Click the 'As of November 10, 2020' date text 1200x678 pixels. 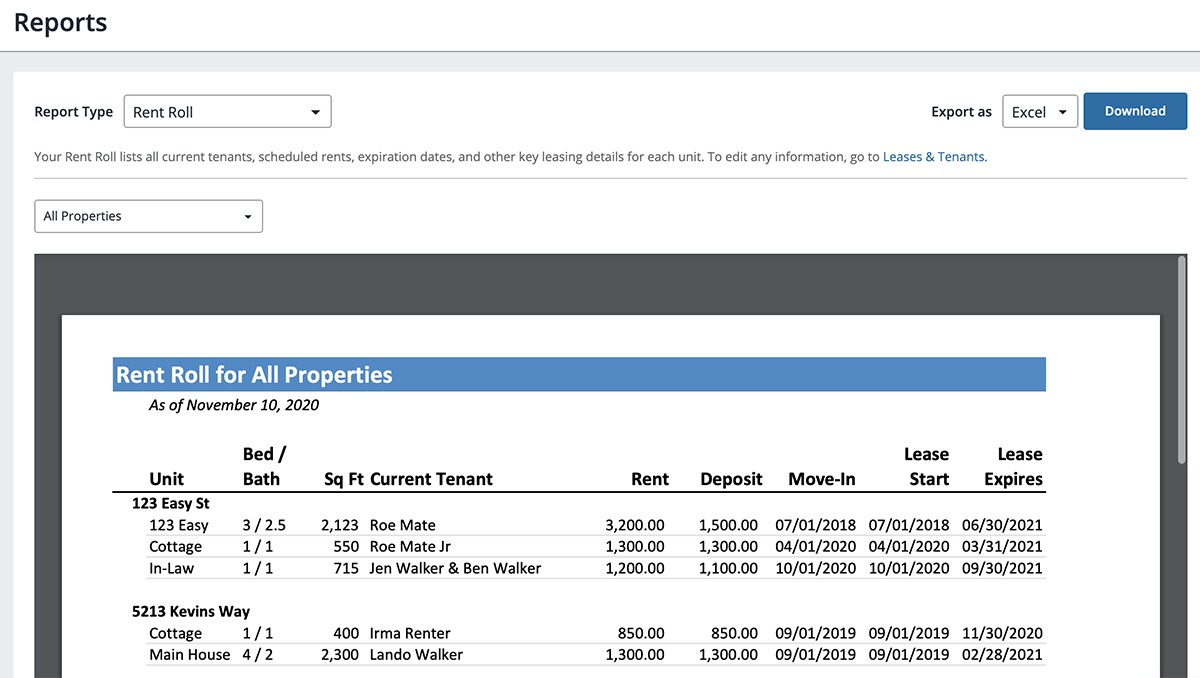[233, 405]
